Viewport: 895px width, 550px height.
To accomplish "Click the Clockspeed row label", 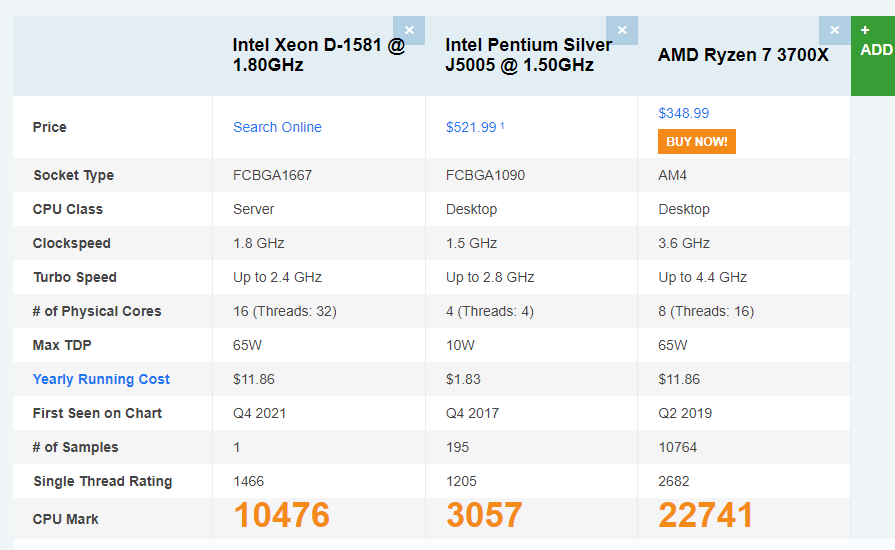I will point(71,243).
